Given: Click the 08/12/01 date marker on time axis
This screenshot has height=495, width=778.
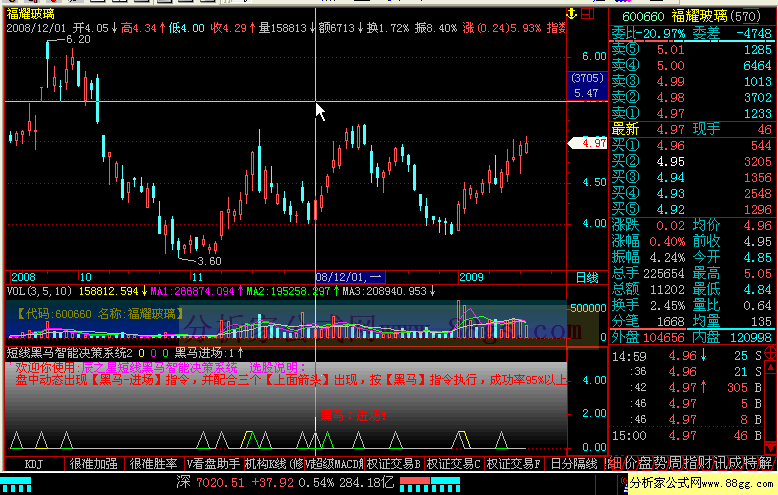Looking at the screenshot, I should pos(350,277).
